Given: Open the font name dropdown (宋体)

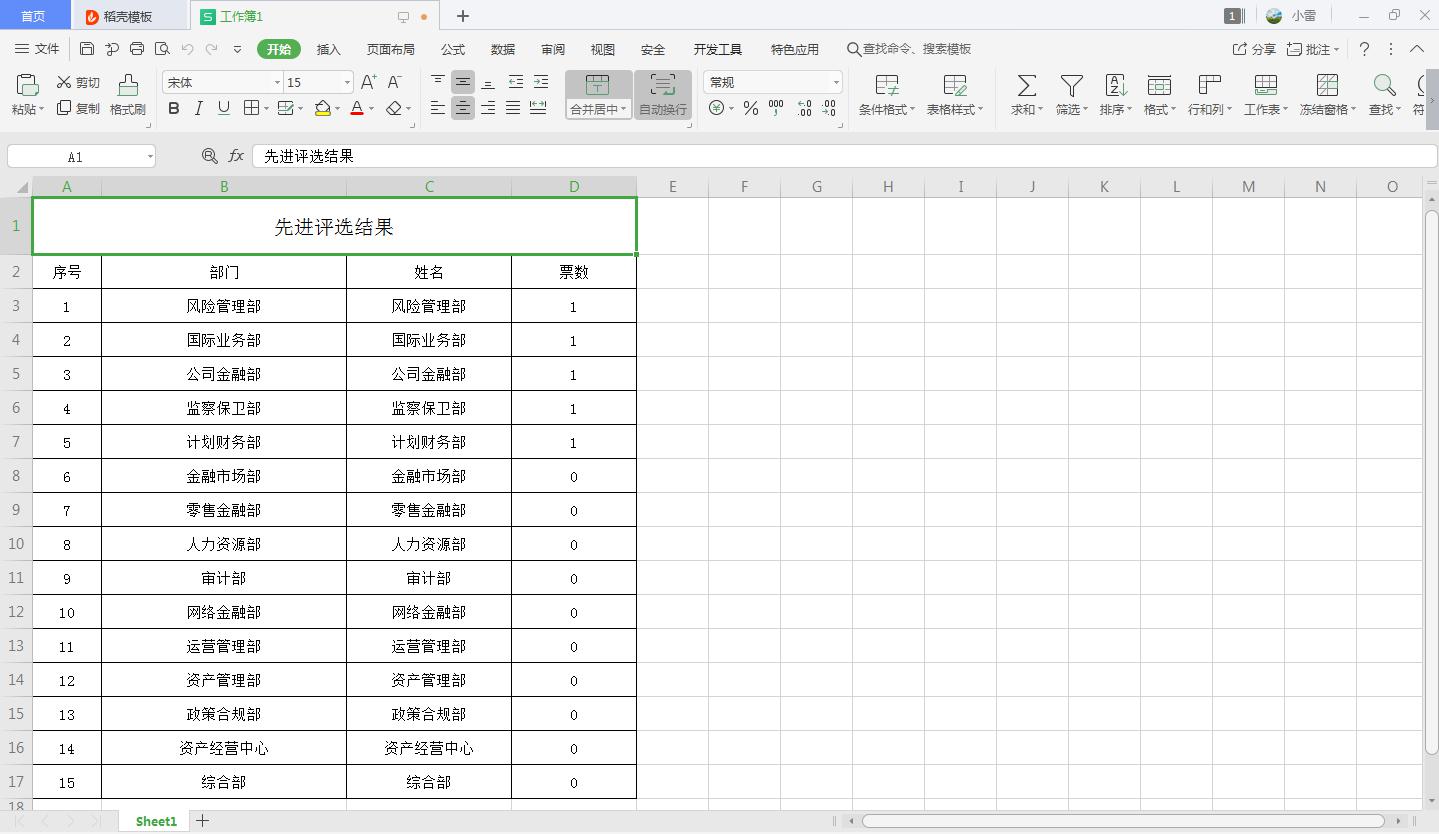Looking at the screenshot, I should (x=277, y=82).
